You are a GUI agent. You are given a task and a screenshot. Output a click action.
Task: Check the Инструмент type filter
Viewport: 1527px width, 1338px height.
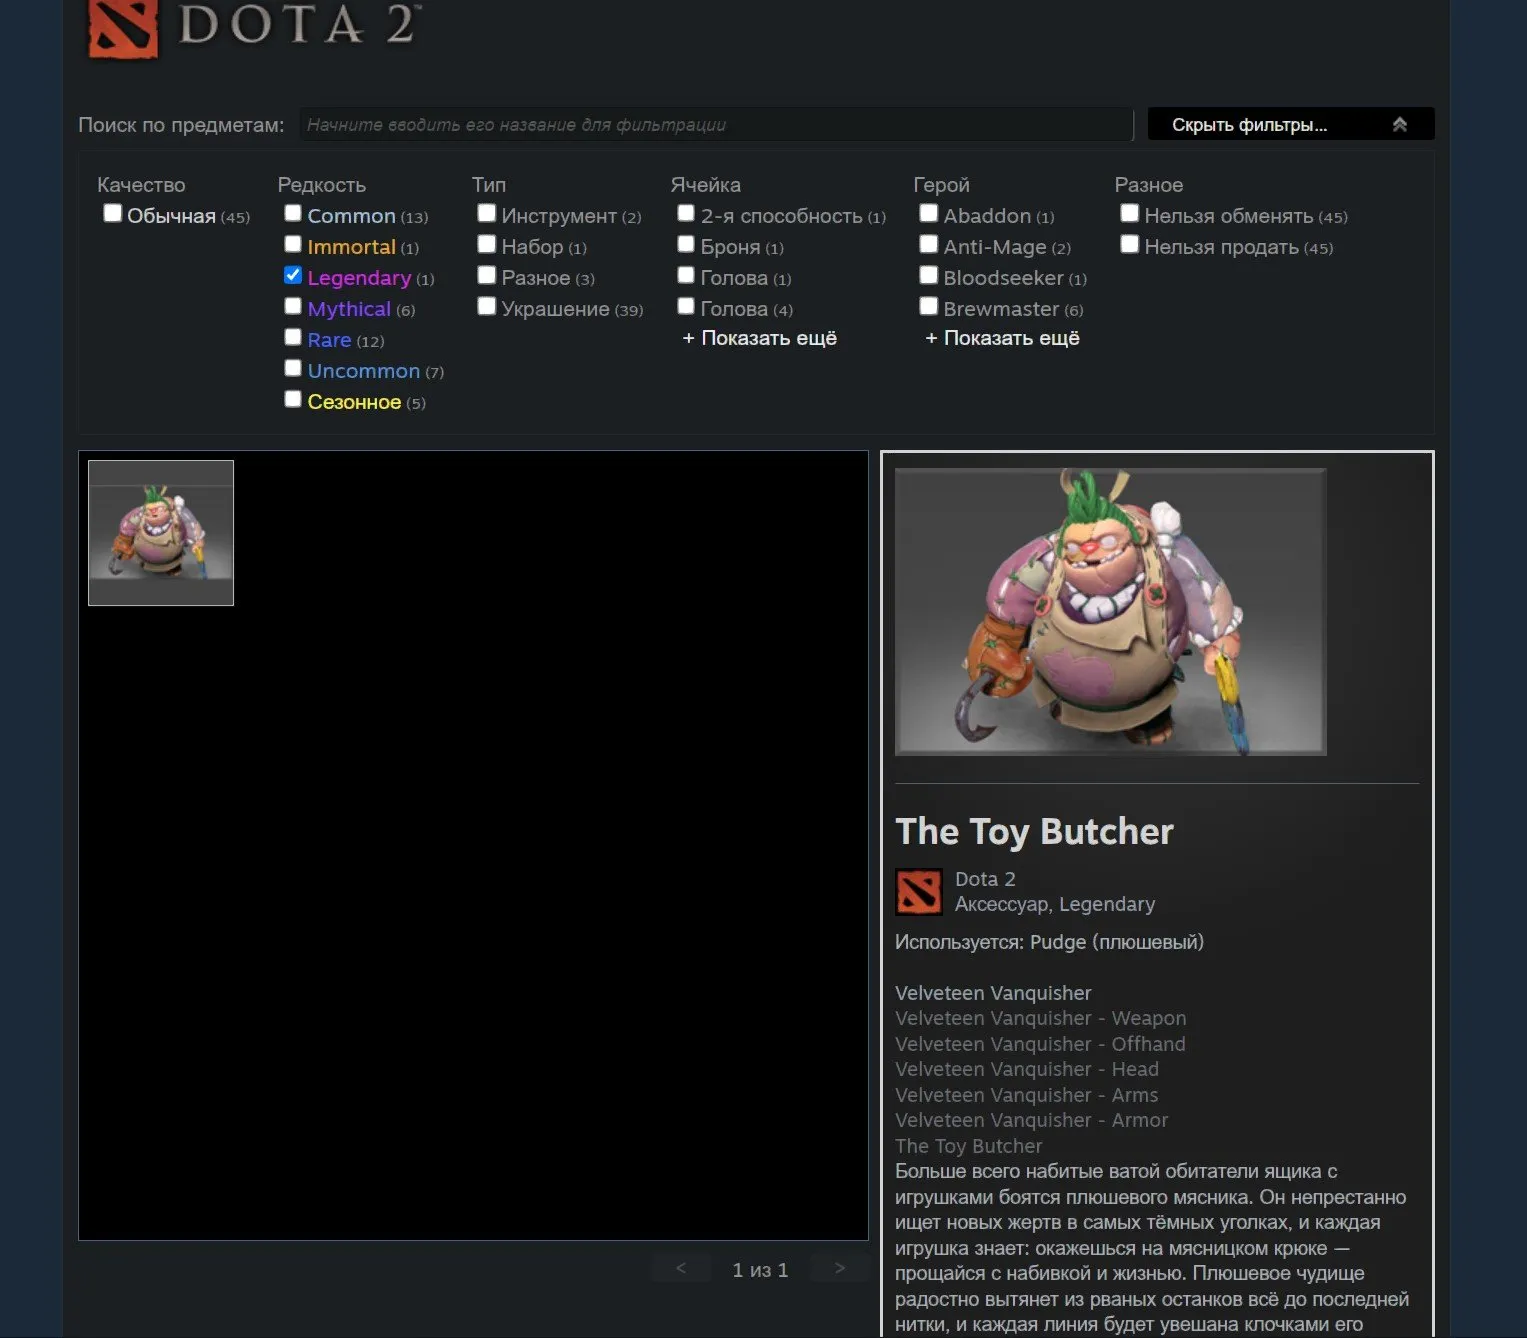(486, 213)
